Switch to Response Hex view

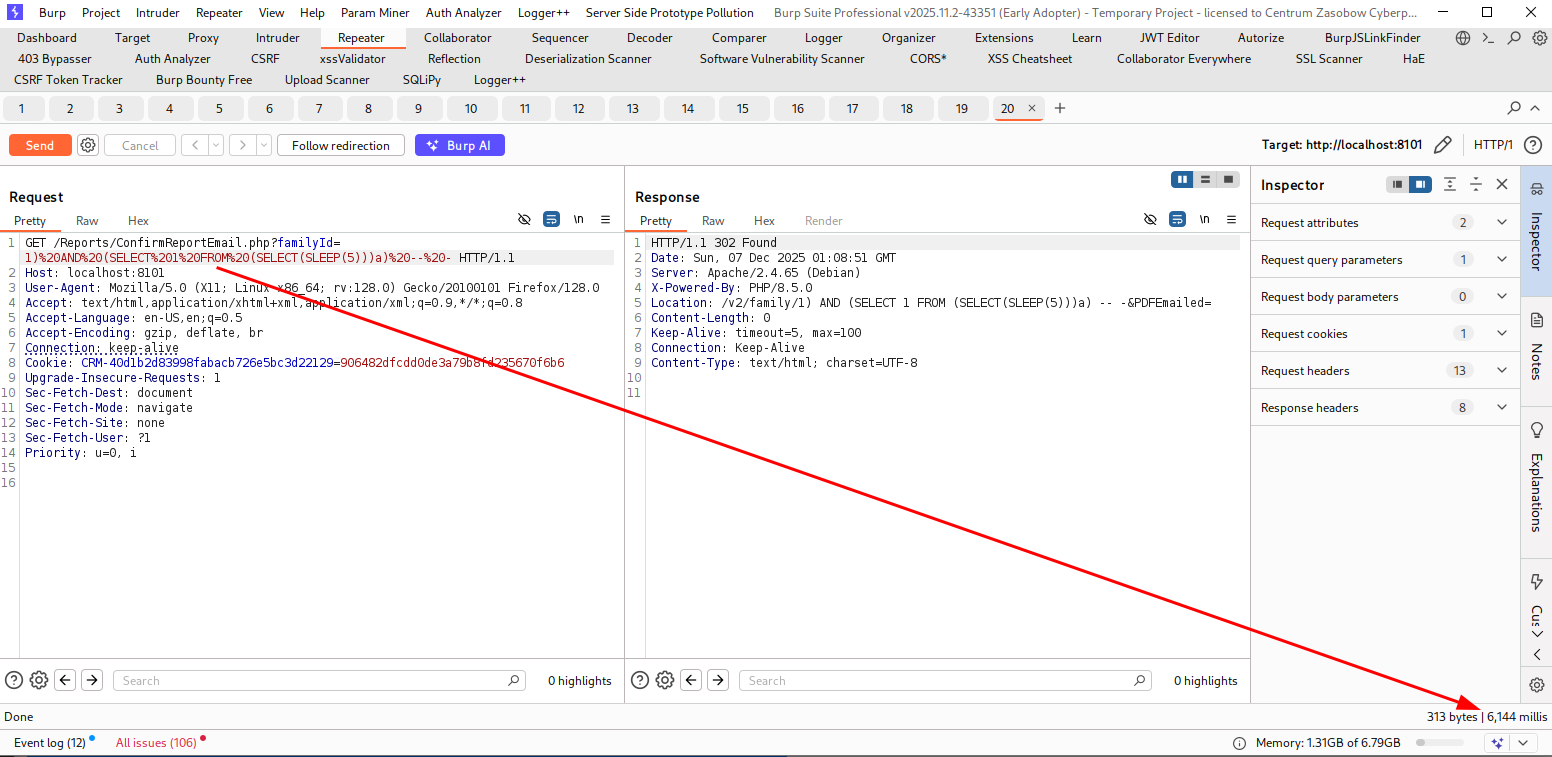tap(764, 220)
